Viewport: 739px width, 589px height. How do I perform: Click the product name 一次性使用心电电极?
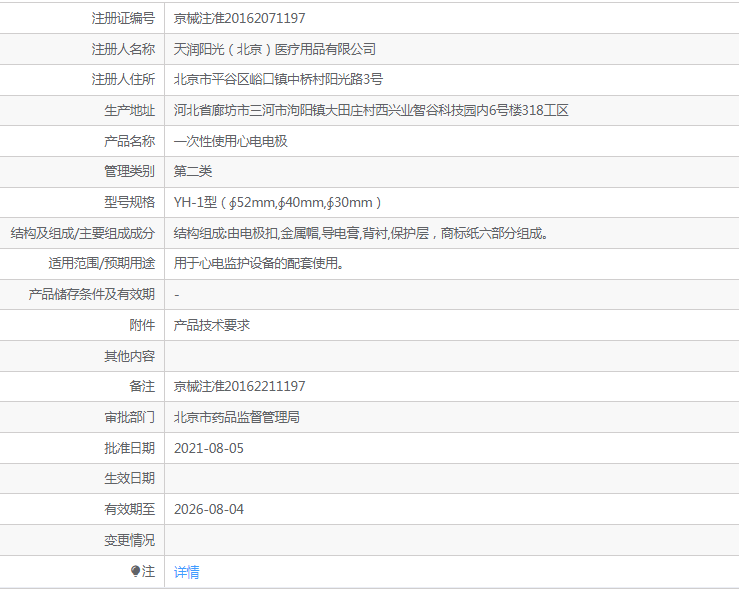pyautogui.click(x=230, y=141)
